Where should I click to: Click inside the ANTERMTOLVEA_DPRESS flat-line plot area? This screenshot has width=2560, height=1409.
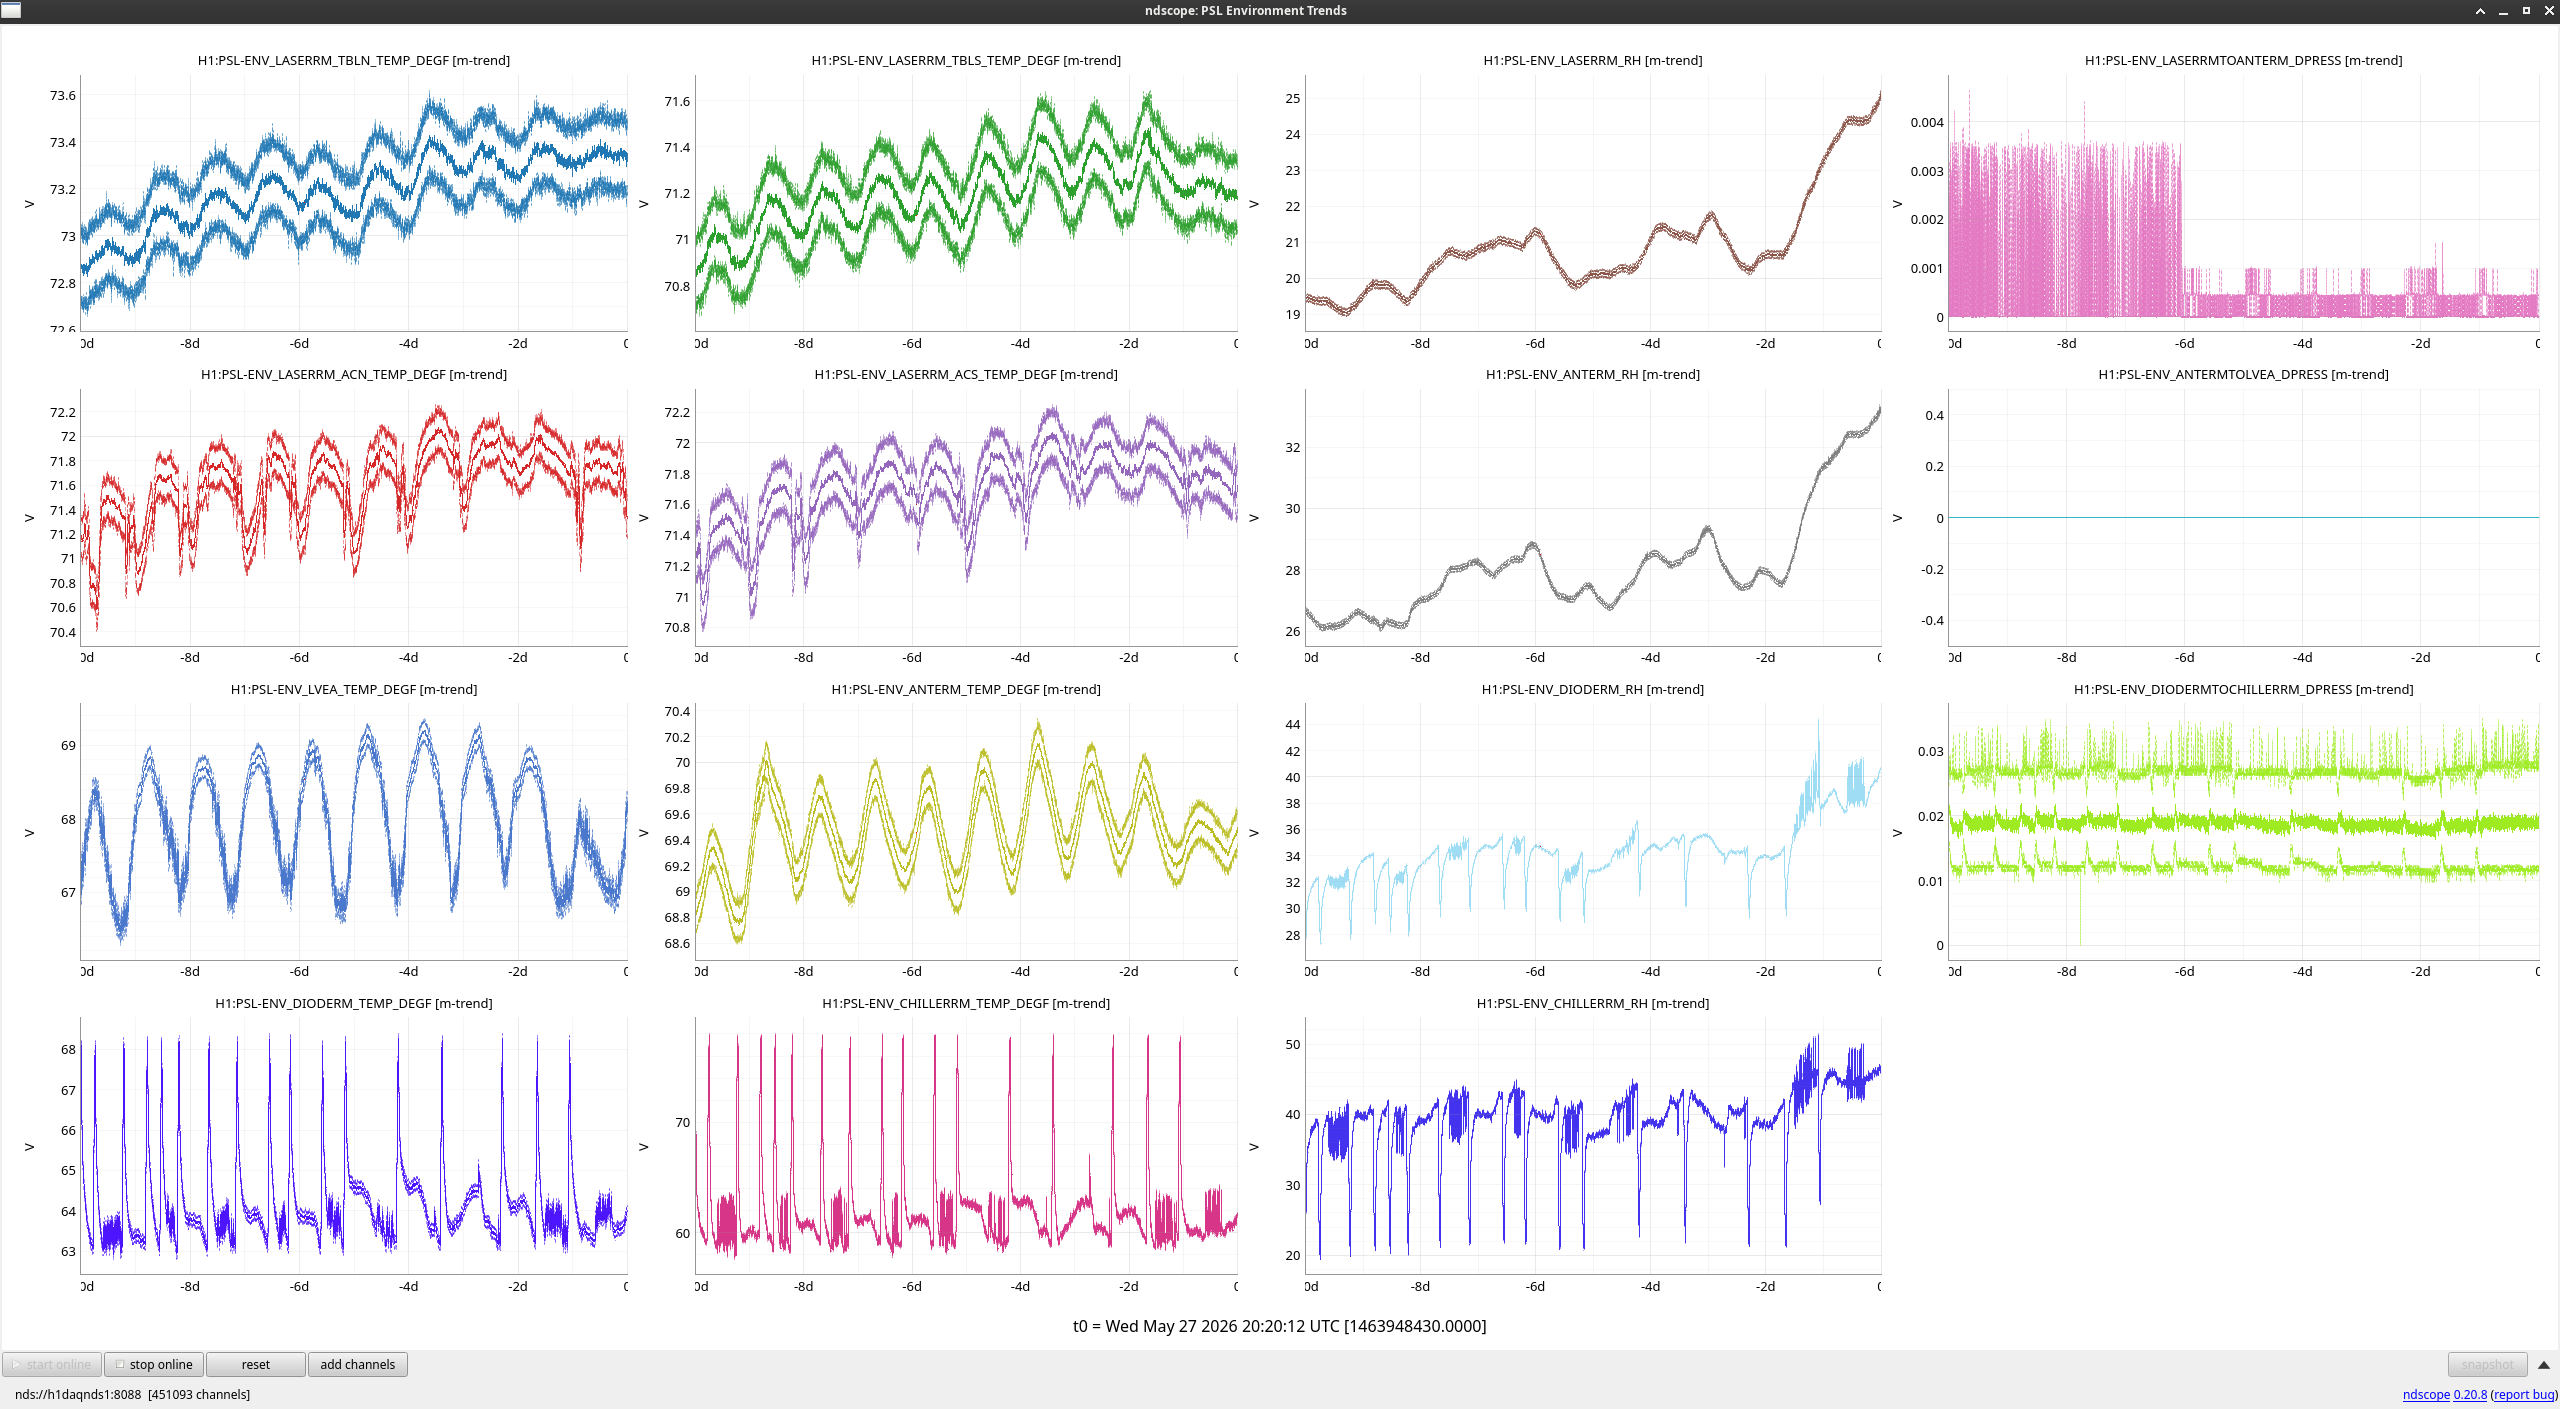pyautogui.click(x=2244, y=517)
